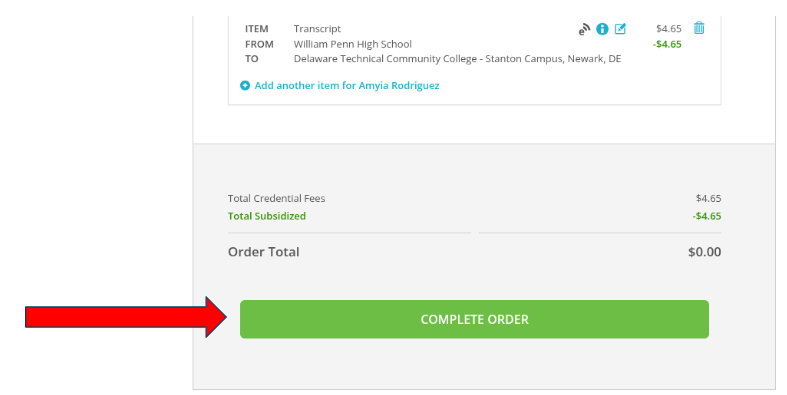Add another item for Amyia Rodriguez
This screenshot has height=395, width=787.
click(346, 85)
